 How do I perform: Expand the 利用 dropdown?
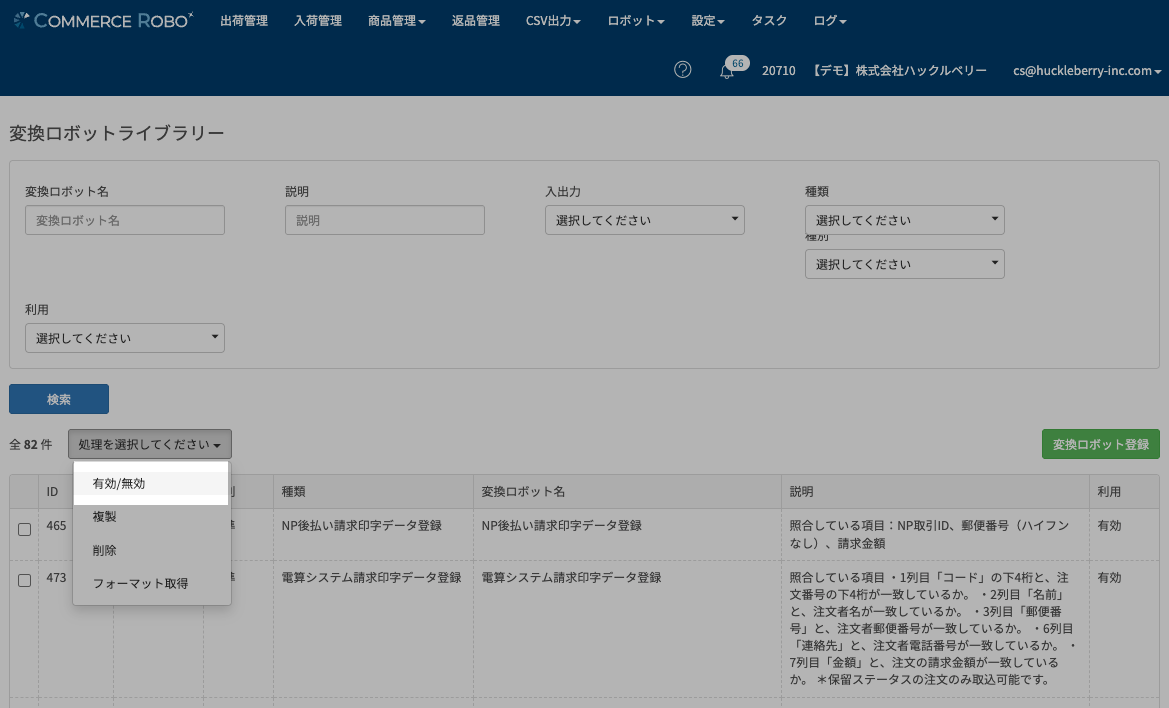[x=124, y=338]
